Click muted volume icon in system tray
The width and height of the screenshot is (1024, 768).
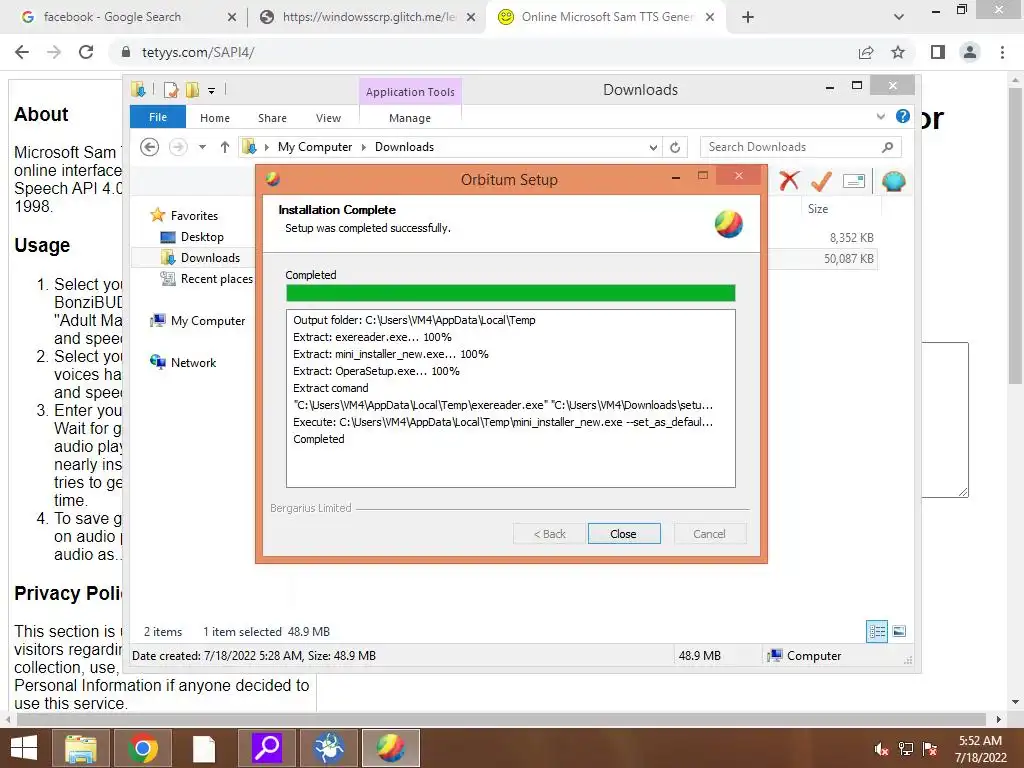(882, 749)
